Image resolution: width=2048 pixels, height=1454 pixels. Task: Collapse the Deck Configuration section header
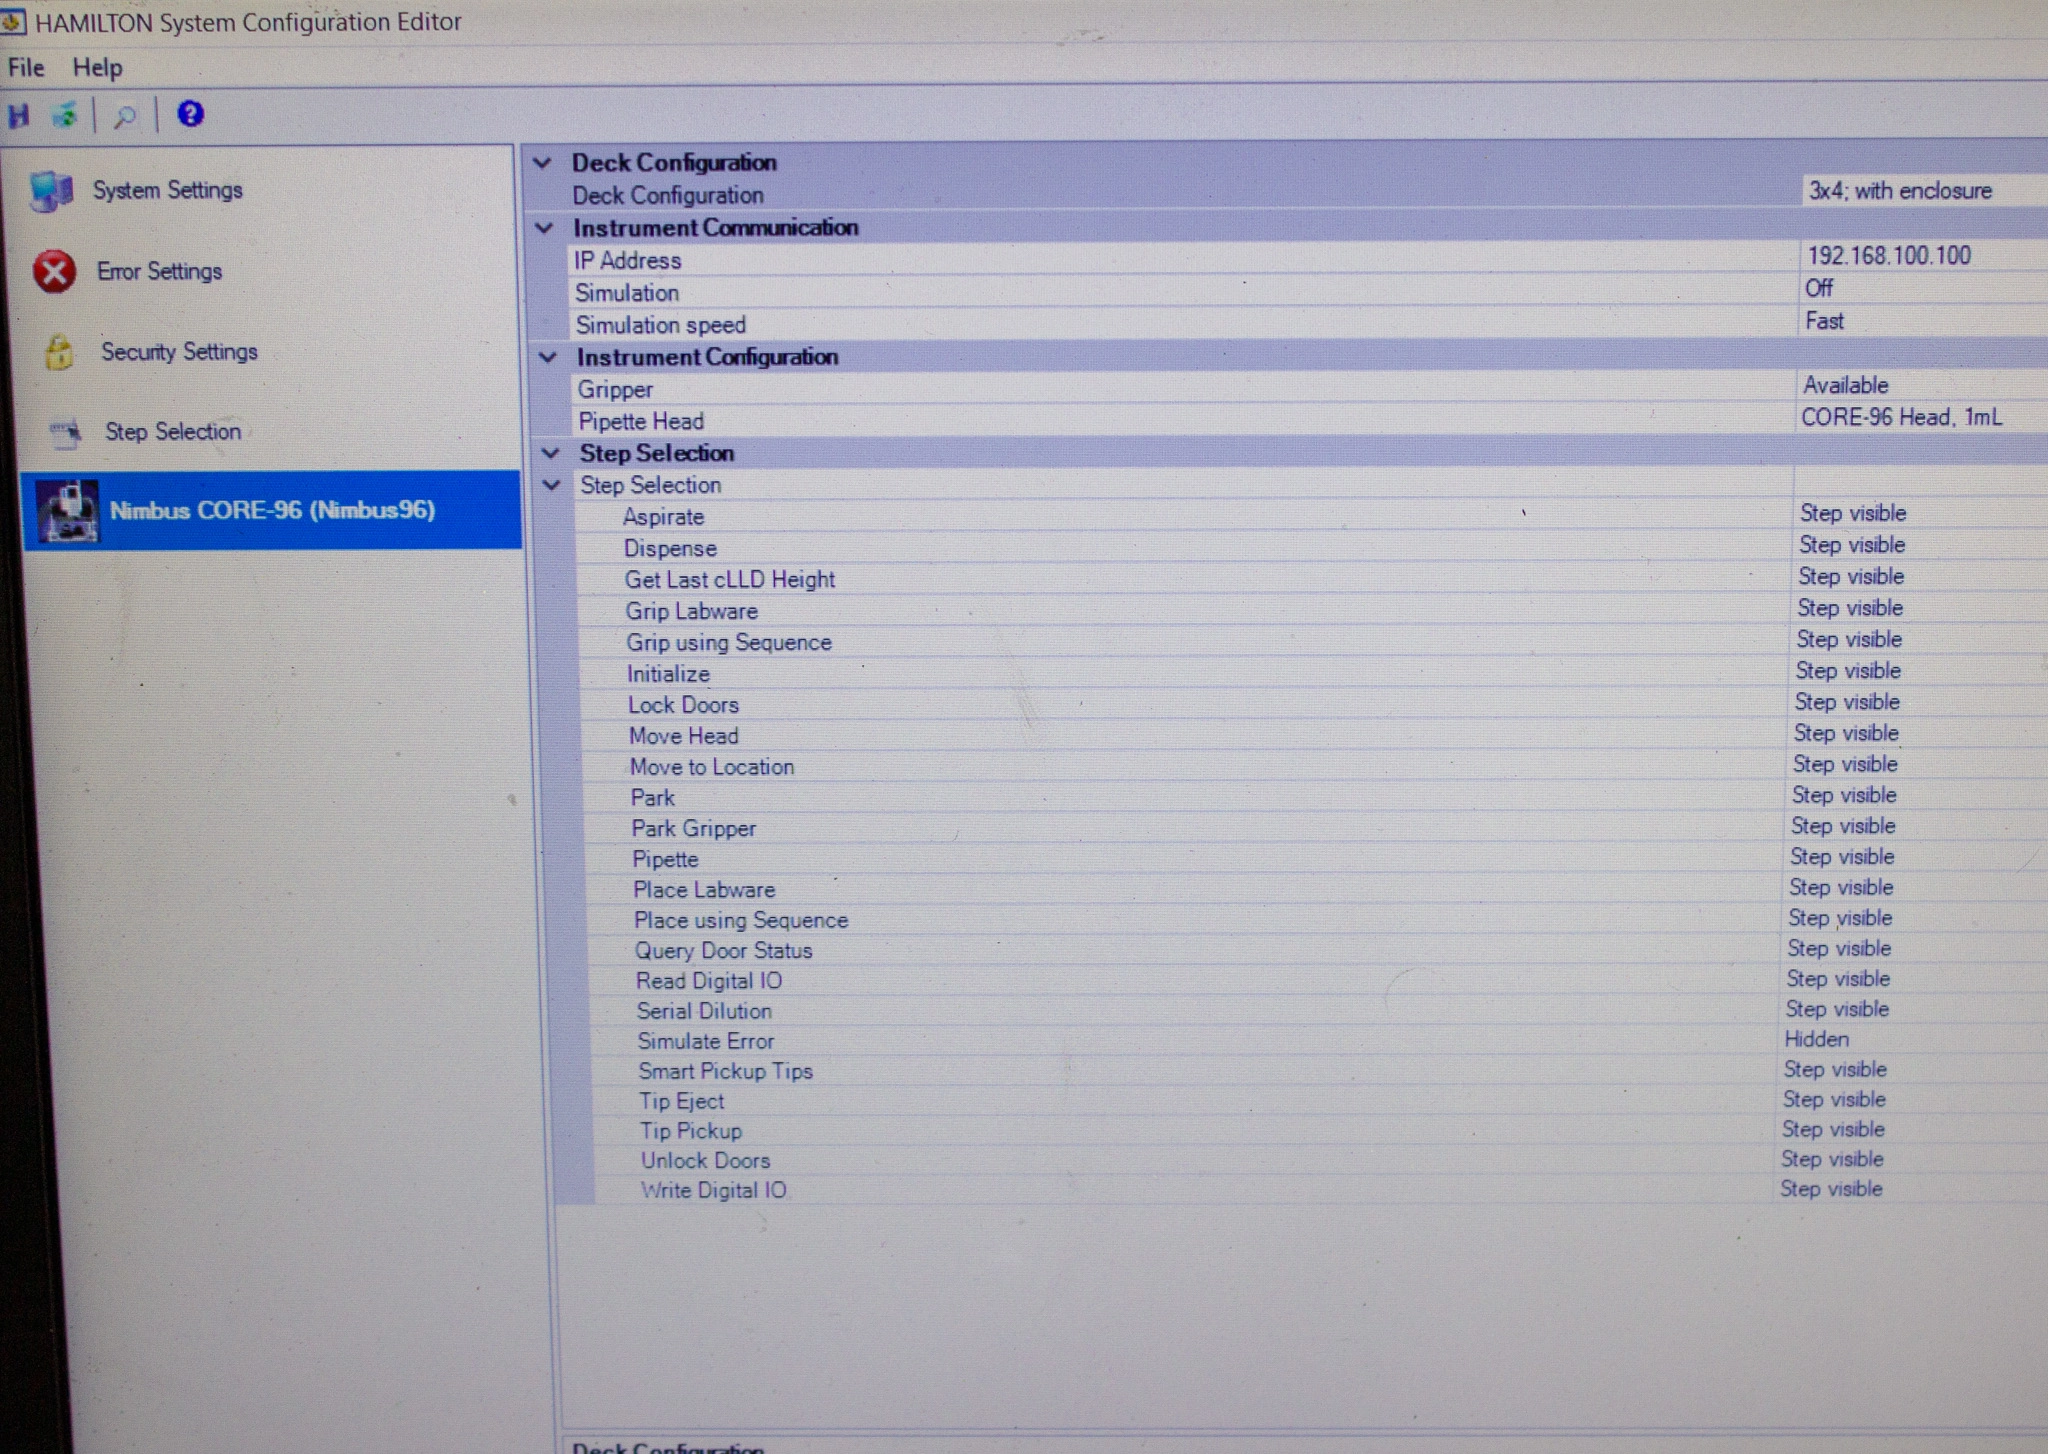[x=542, y=162]
